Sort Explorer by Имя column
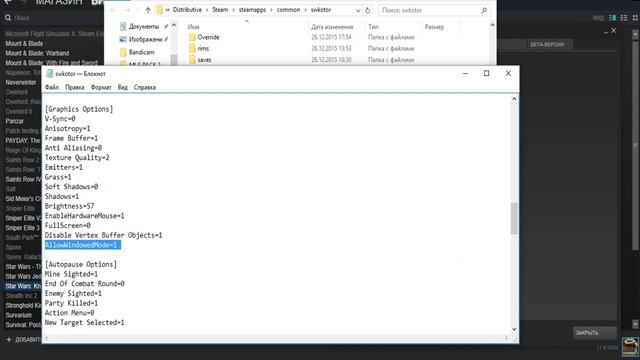The height and width of the screenshot is (360, 640). 193,27
